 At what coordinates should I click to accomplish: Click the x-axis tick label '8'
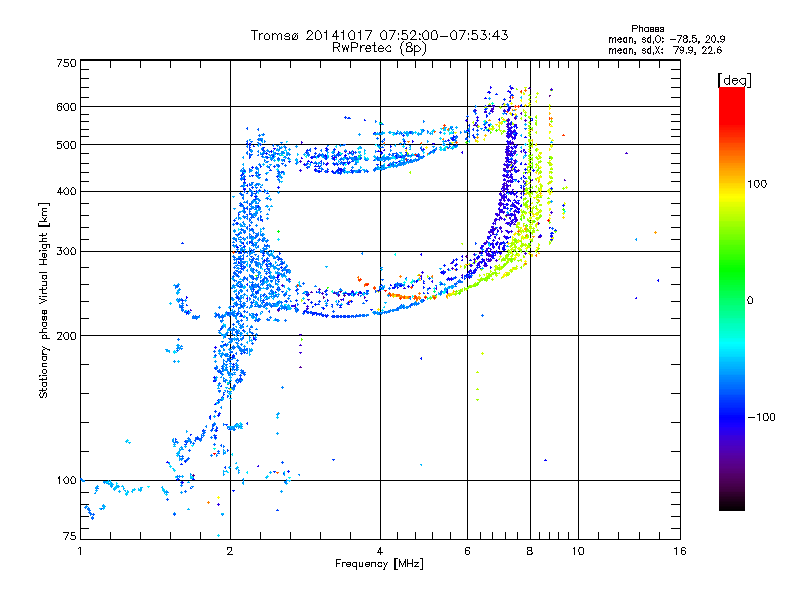(530, 551)
